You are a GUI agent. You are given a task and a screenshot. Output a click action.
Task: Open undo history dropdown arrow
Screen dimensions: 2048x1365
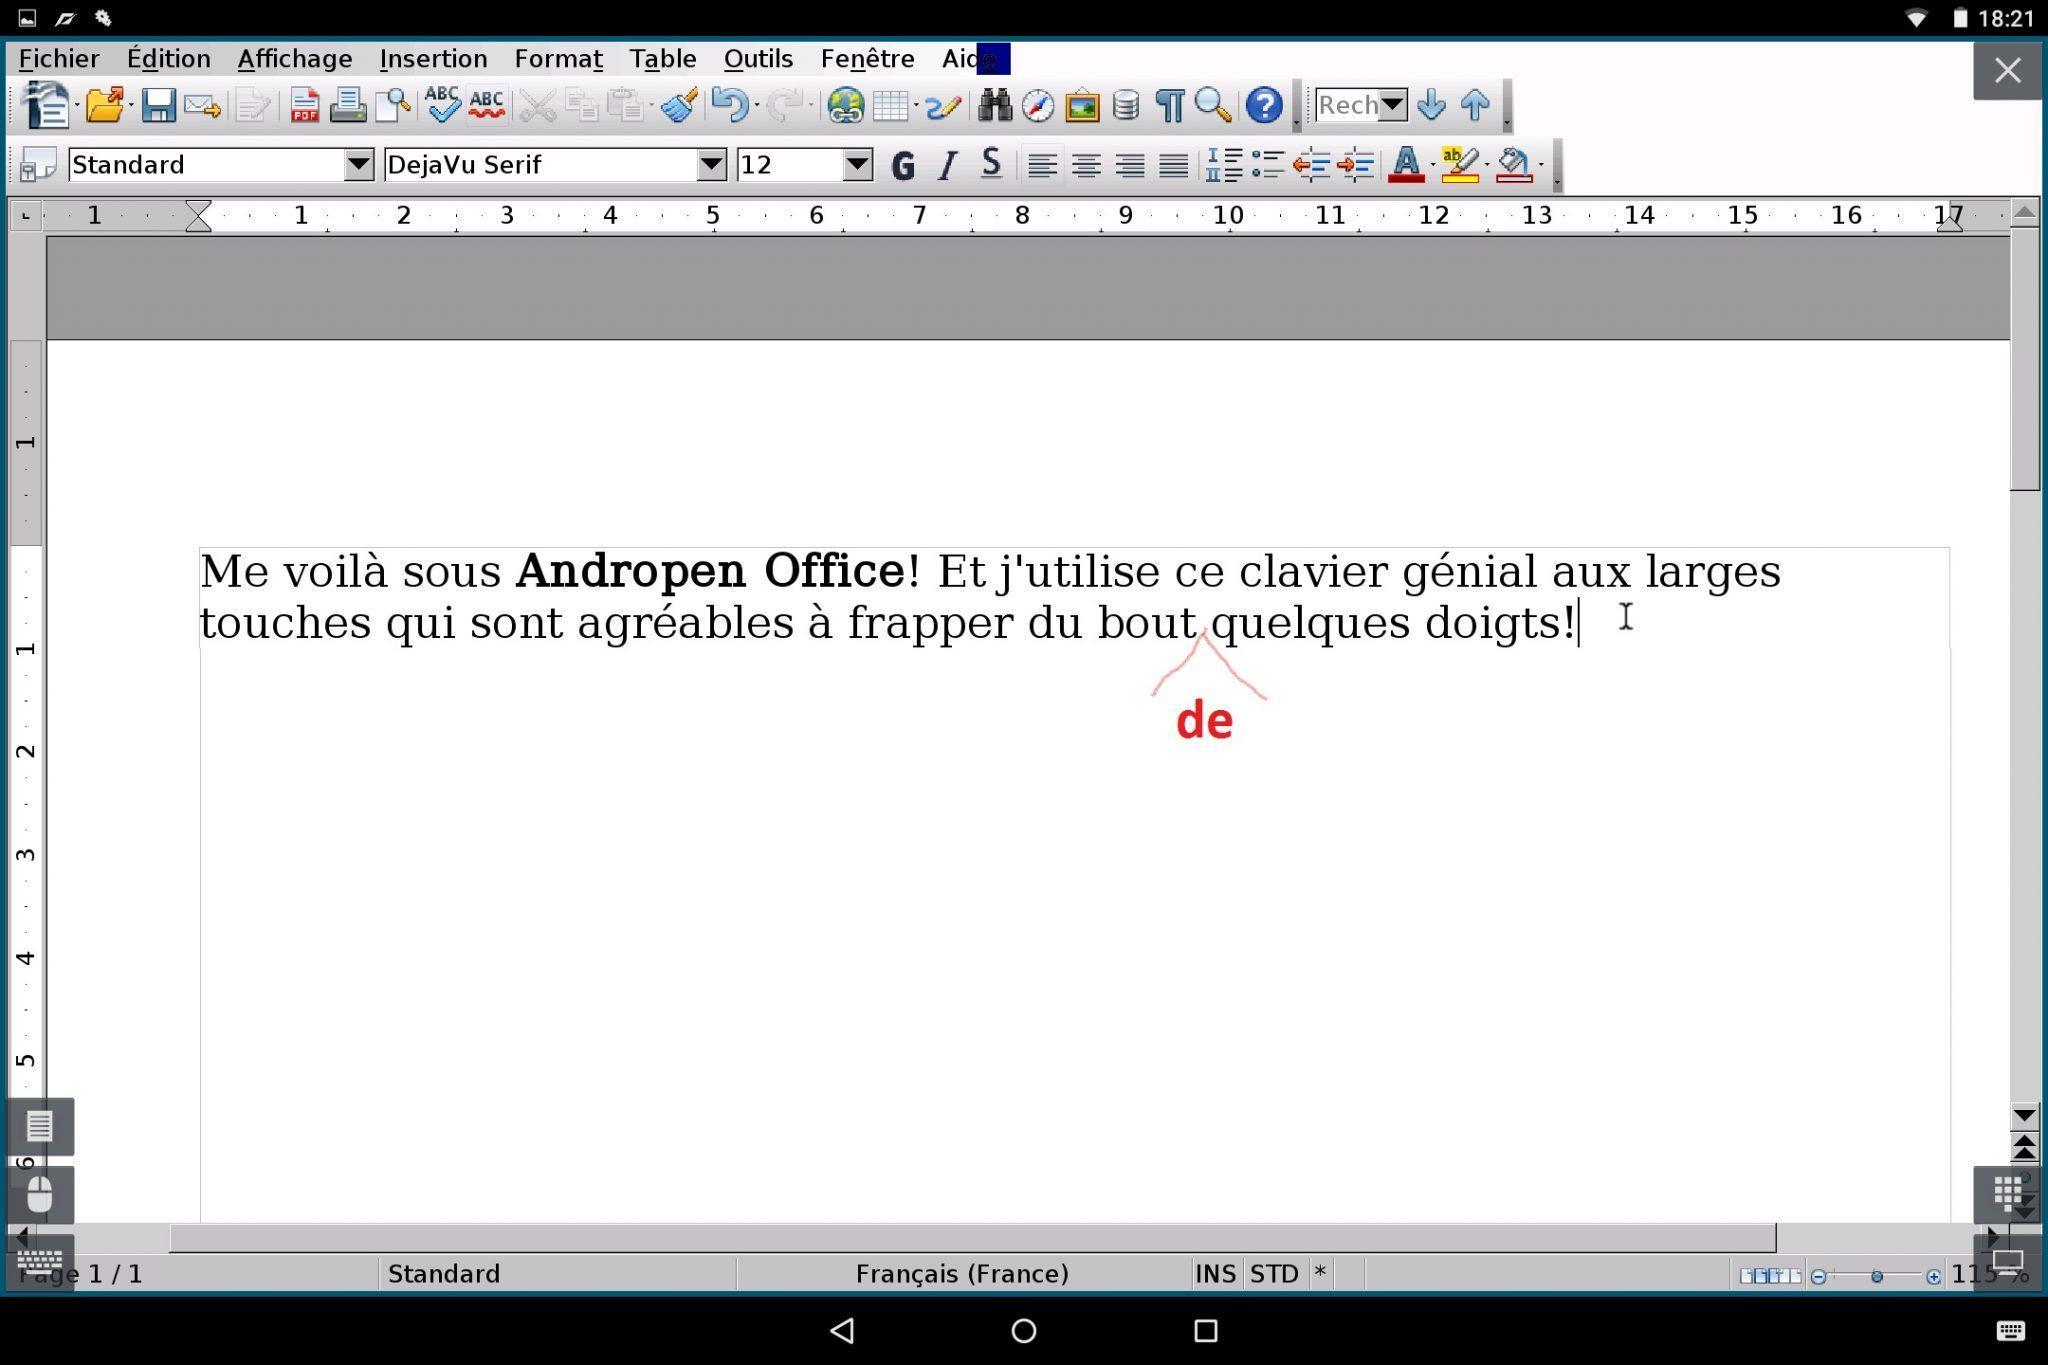pyautogui.click(x=757, y=105)
